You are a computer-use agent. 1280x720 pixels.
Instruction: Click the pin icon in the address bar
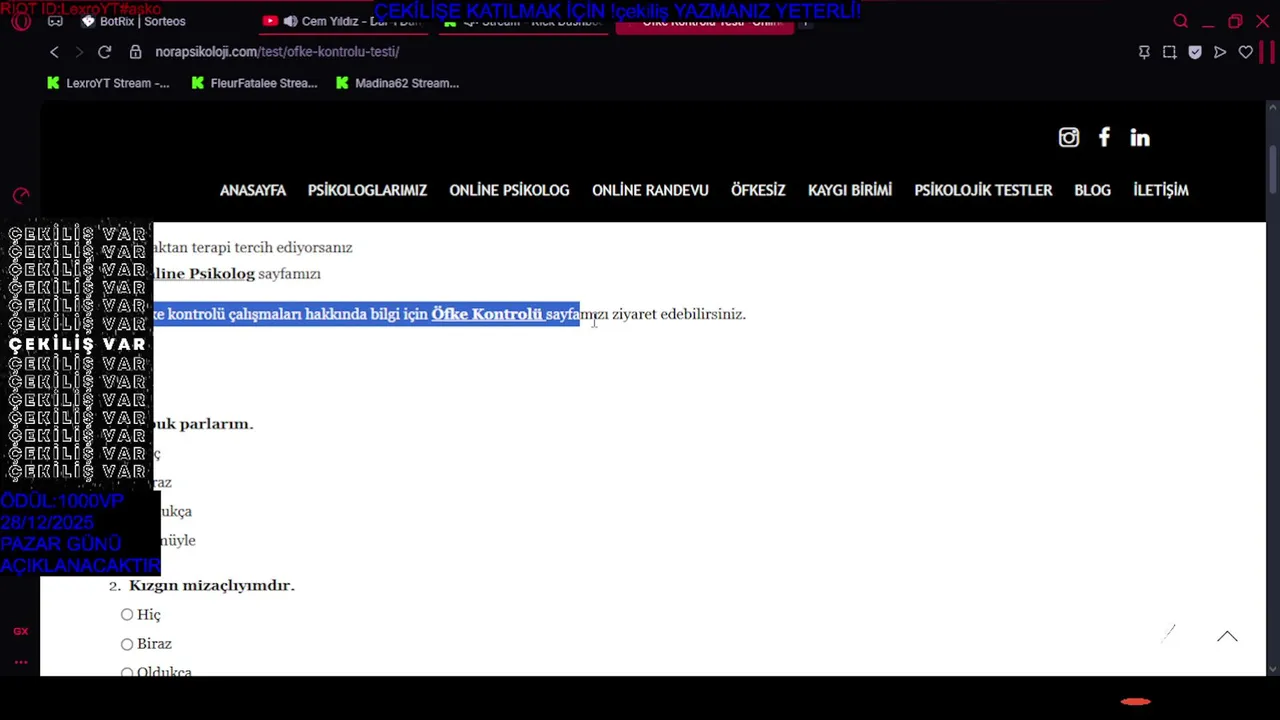(x=1144, y=52)
